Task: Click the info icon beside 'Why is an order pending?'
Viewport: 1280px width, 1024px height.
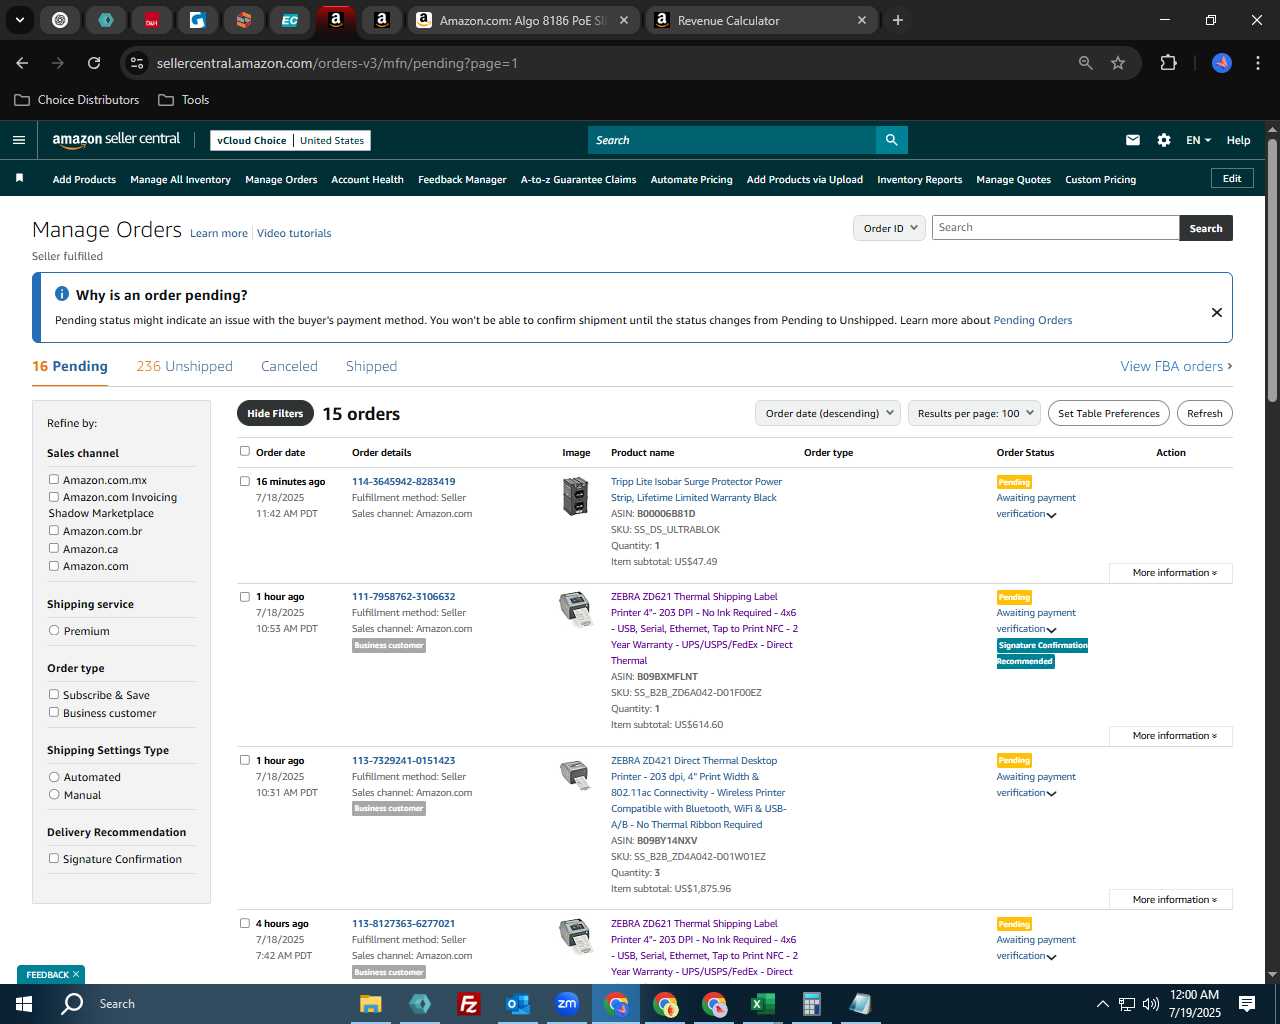Action: 62,294
